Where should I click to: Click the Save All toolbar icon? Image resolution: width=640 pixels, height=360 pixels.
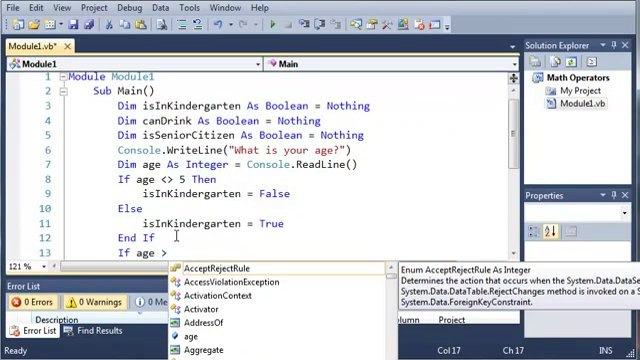coord(89,25)
